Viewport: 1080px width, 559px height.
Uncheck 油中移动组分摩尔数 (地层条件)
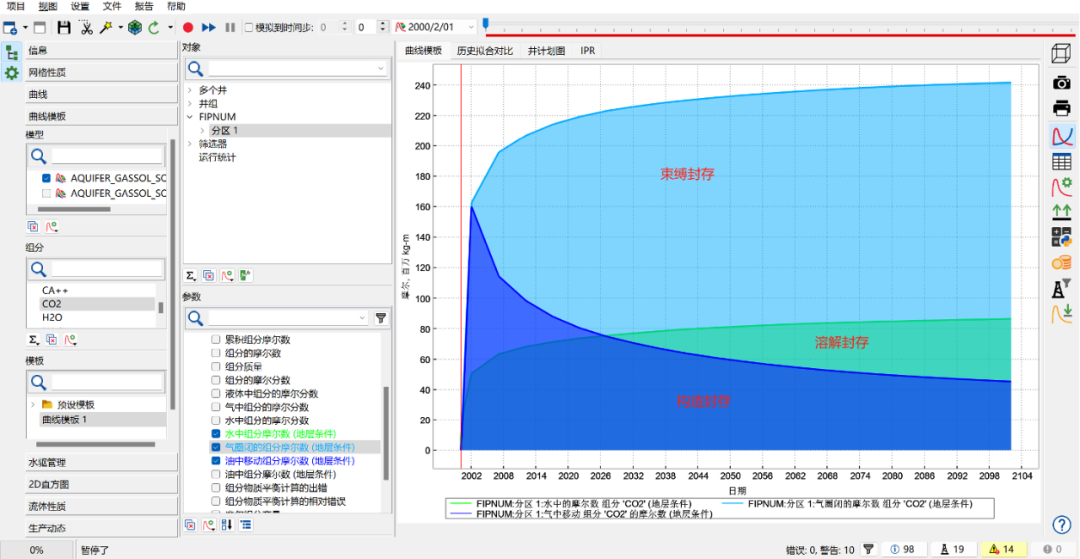tap(216, 461)
